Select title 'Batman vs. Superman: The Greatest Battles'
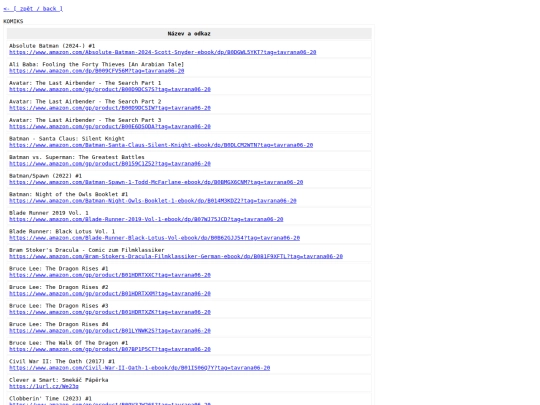The image size is (540, 405). (77, 157)
